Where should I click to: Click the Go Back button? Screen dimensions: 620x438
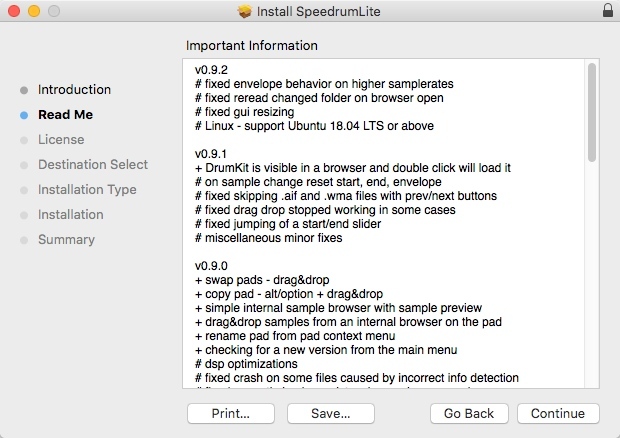pyautogui.click(x=469, y=413)
